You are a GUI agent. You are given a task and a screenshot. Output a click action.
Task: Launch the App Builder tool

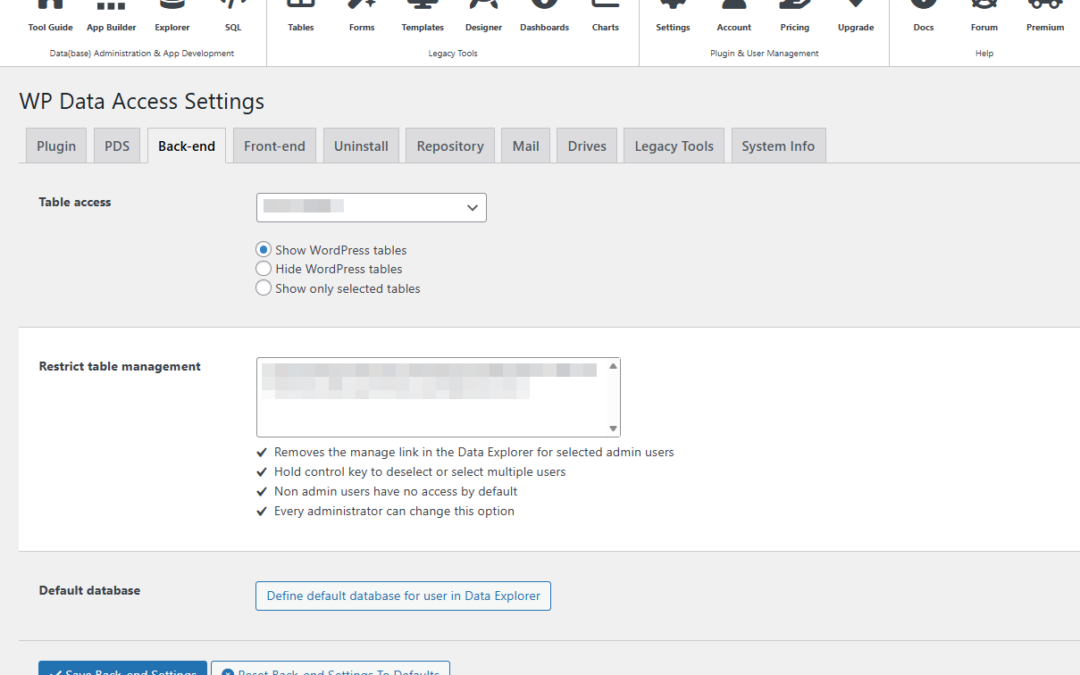[111, 17]
